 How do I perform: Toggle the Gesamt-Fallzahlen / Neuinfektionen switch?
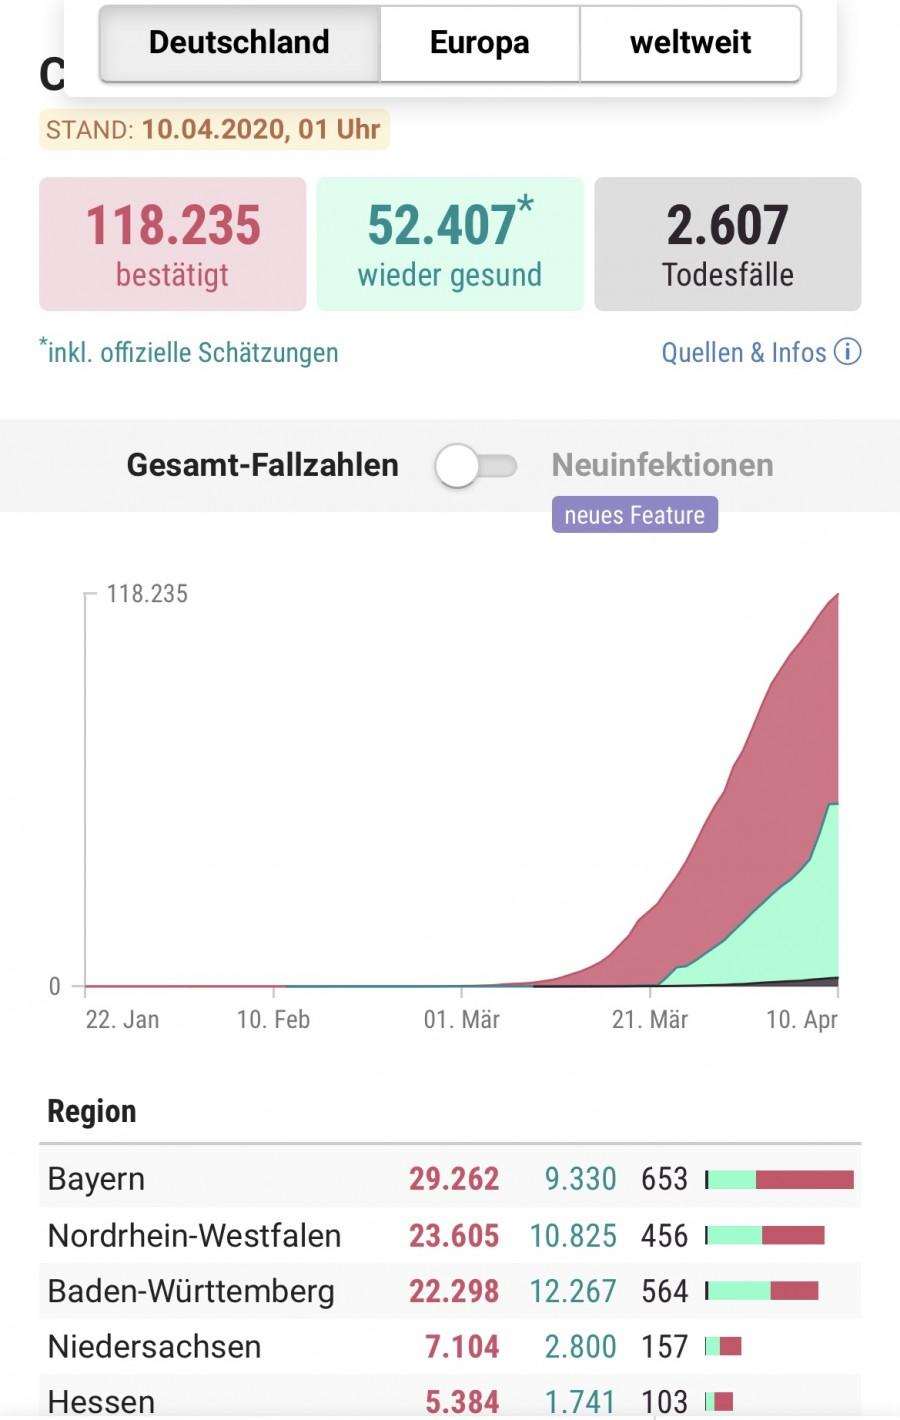[476, 466]
